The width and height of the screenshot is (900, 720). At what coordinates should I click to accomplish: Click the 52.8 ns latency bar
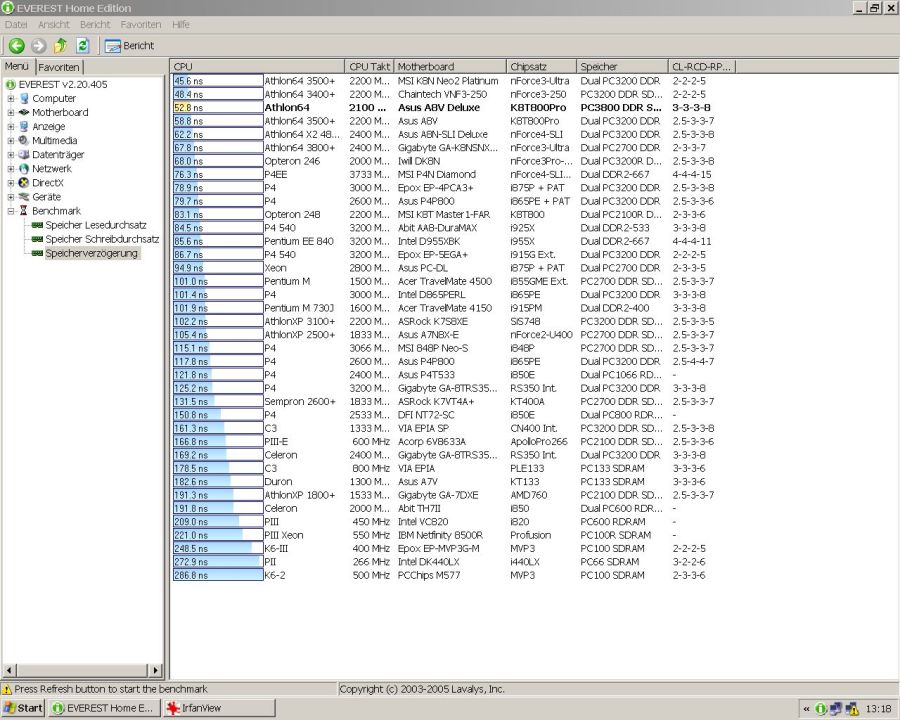click(x=218, y=108)
